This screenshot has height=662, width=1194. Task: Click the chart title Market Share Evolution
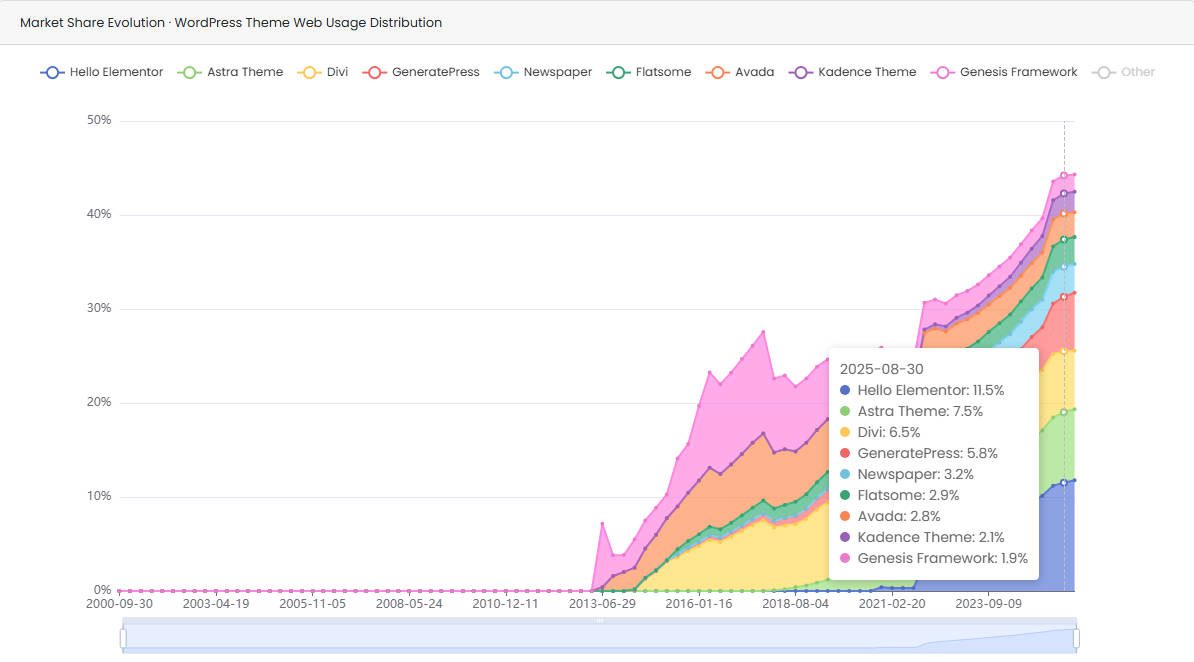(94, 22)
